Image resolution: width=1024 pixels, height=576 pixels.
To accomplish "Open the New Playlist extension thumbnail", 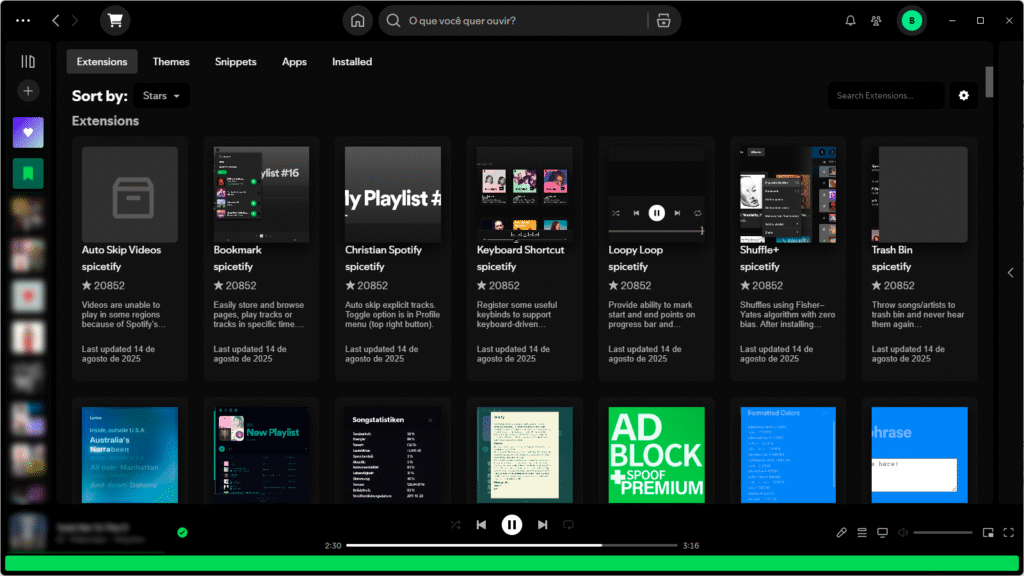I will click(261, 455).
